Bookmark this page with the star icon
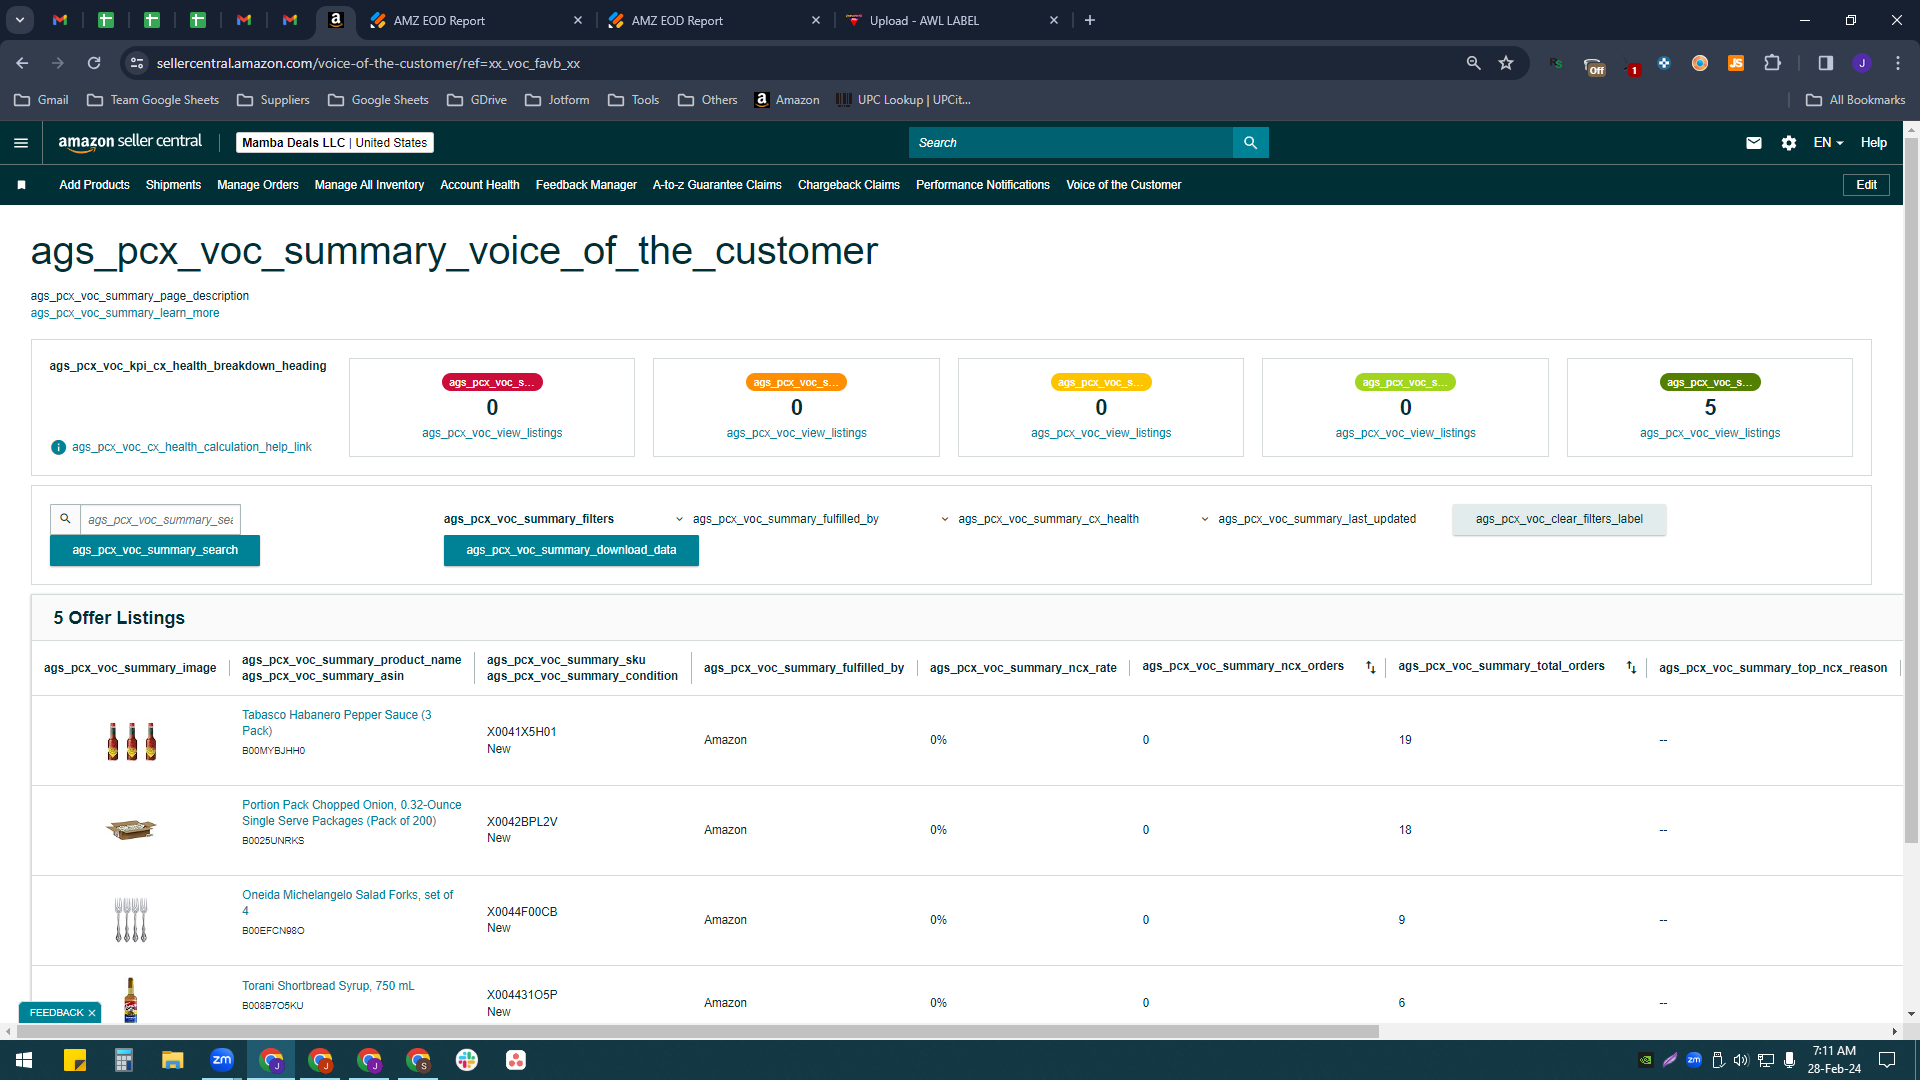This screenshot has width=1920, height=1080. click(1506, 63)
